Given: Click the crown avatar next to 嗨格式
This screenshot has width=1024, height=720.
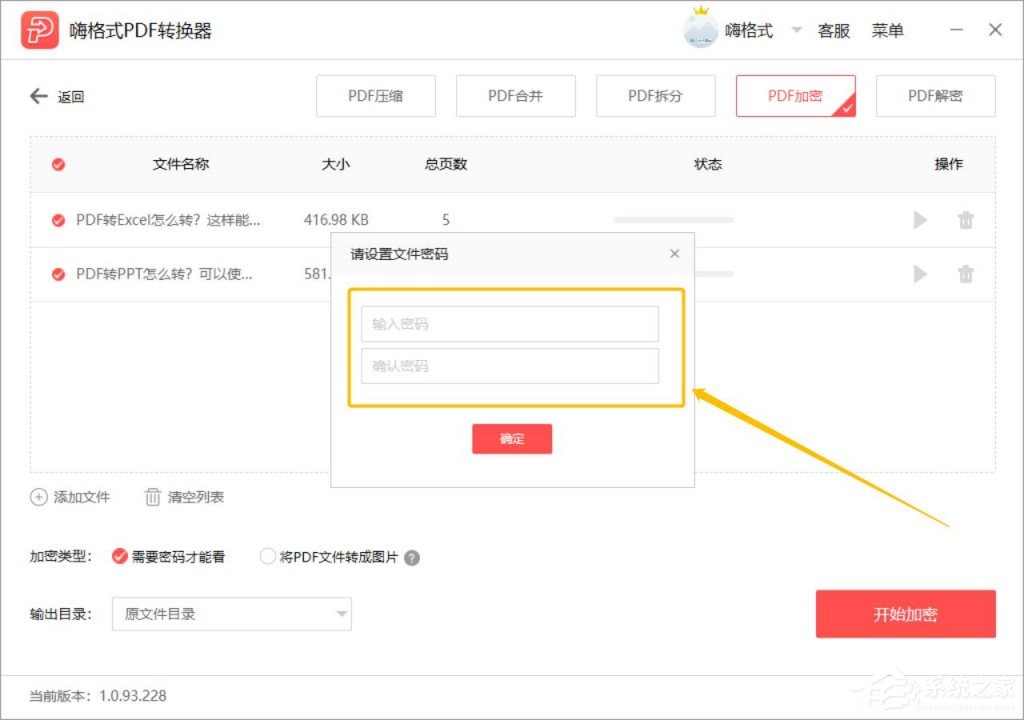Looking at the screenshot, I should (700, 29).
